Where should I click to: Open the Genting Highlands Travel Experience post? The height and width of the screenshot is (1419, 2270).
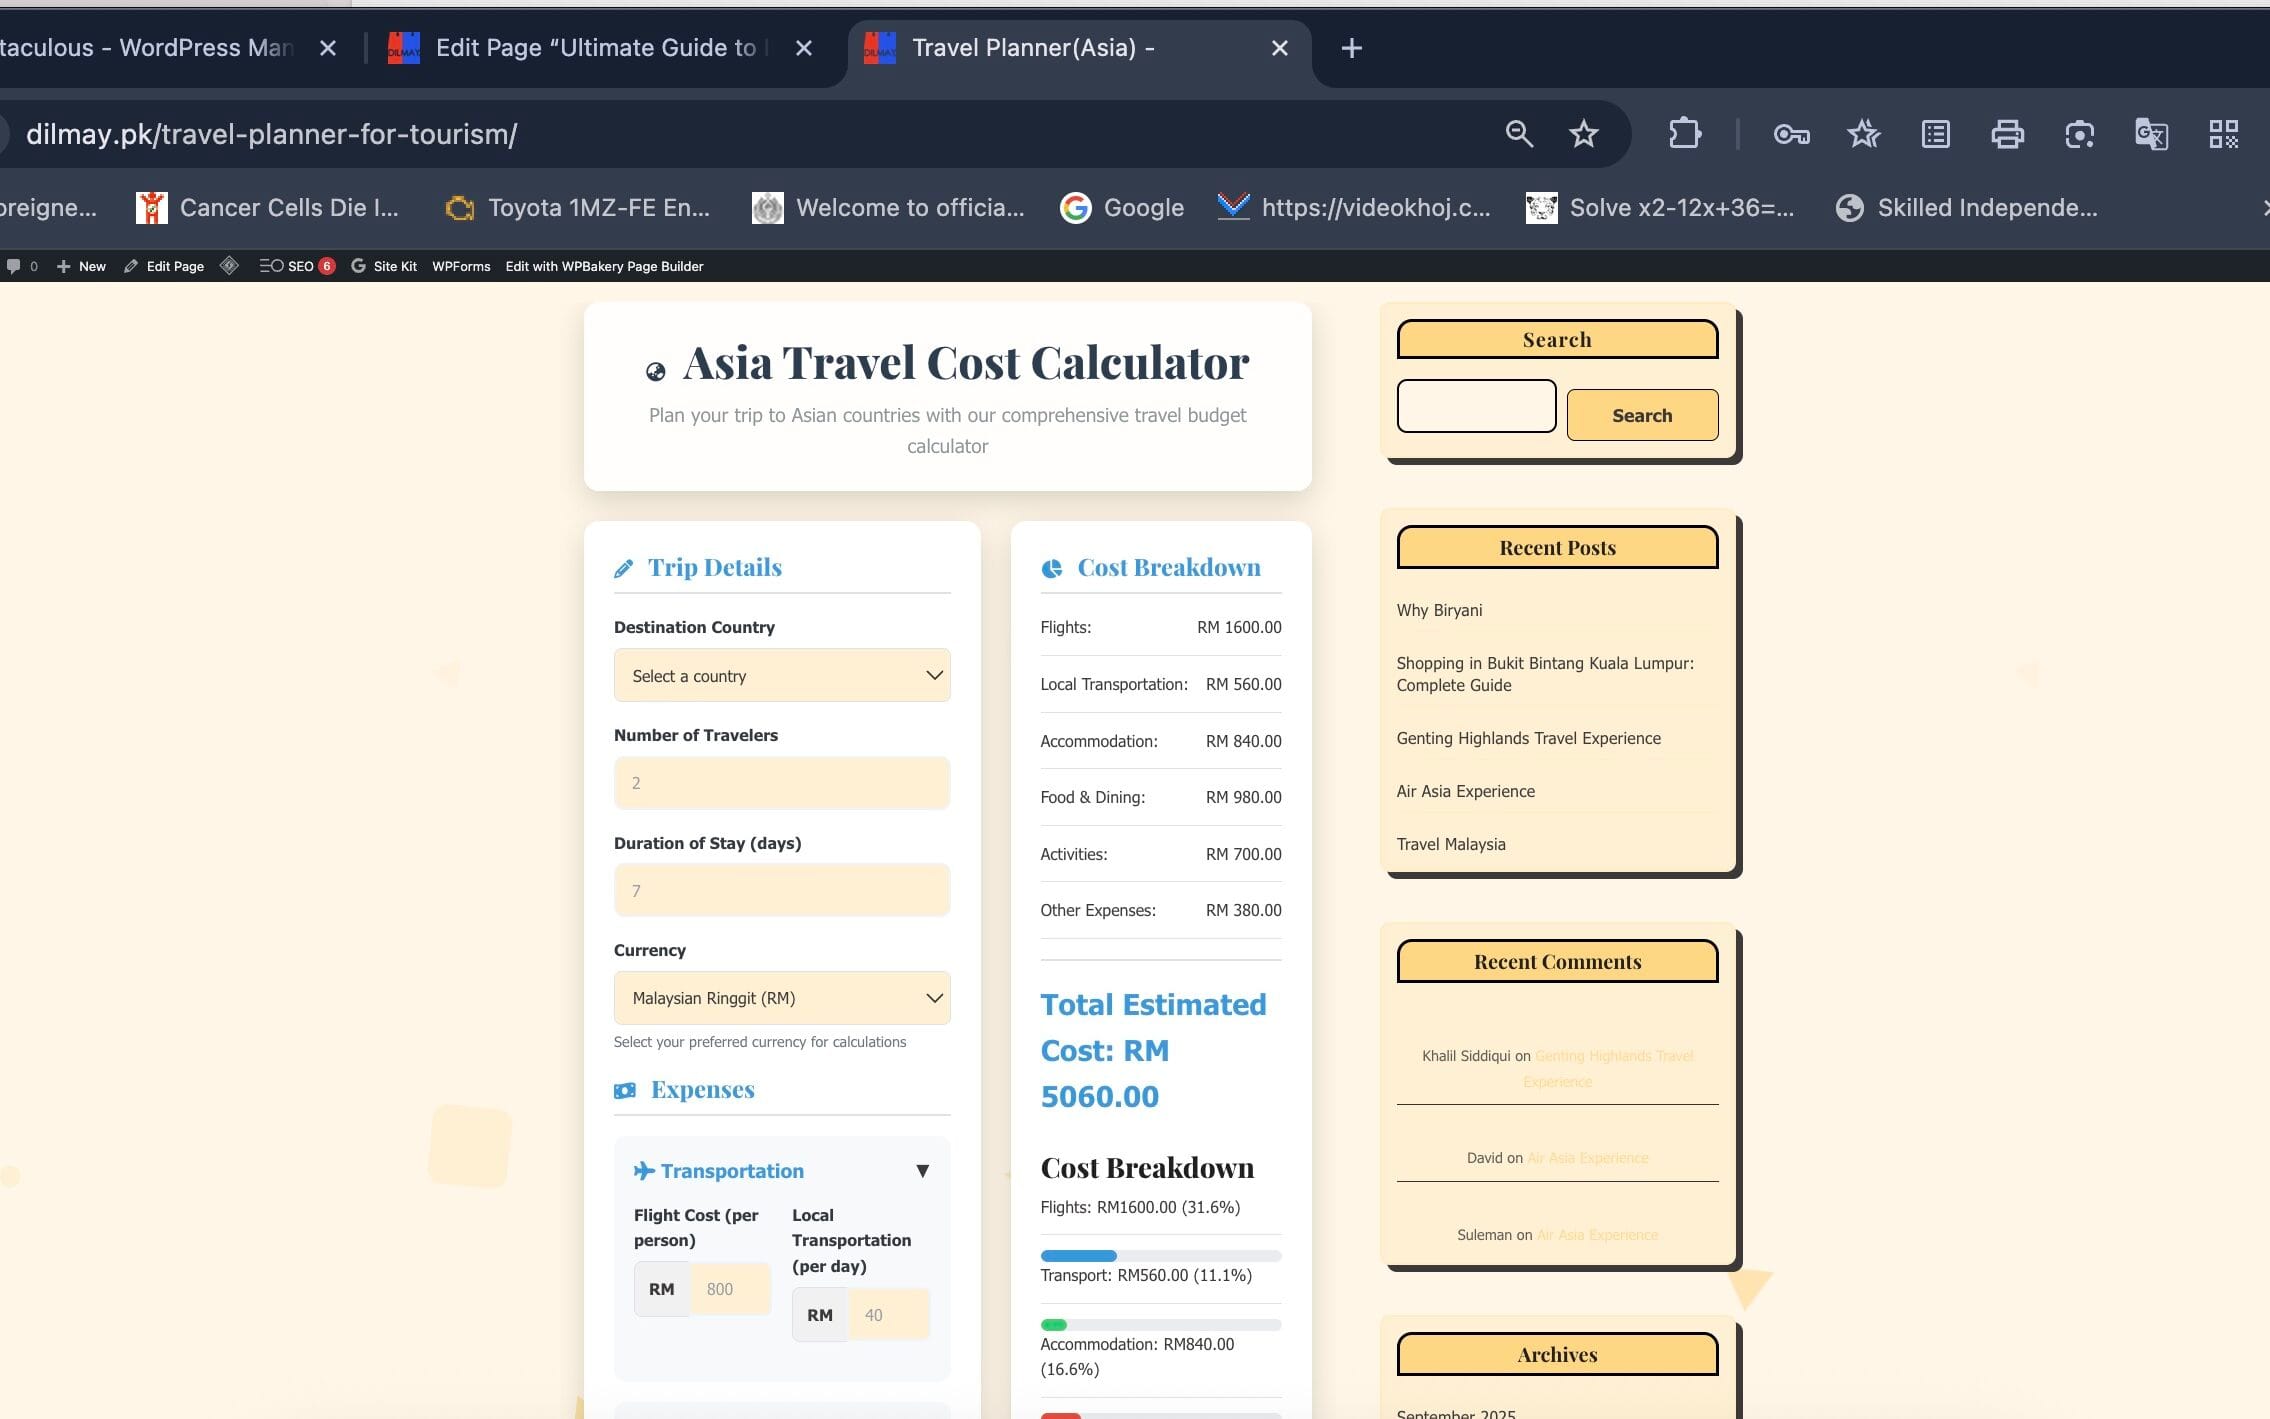tap(1528, 738)
